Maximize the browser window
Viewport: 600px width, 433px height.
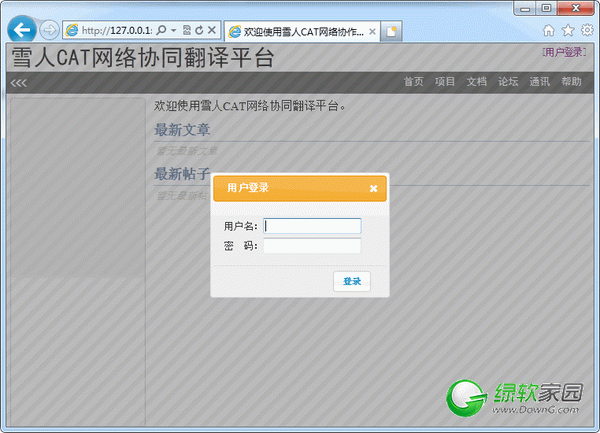546,8
